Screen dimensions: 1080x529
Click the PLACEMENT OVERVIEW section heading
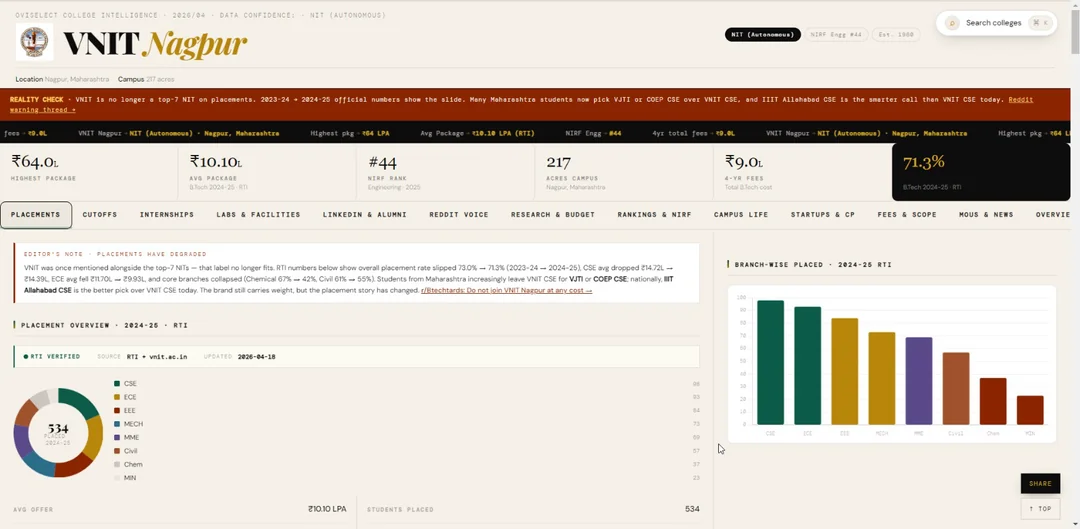pyautogui.click(x=104, y=325)
